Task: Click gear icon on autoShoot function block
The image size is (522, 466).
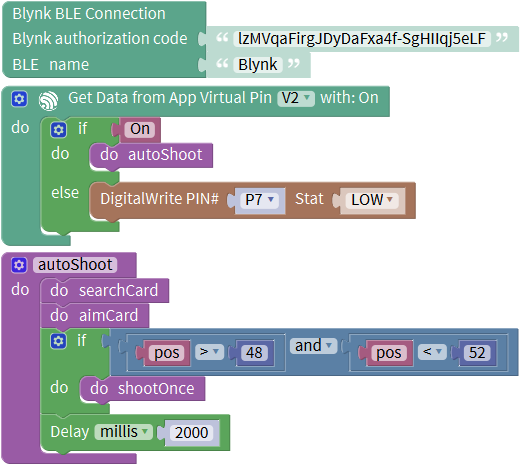Action: pos(19,265)
